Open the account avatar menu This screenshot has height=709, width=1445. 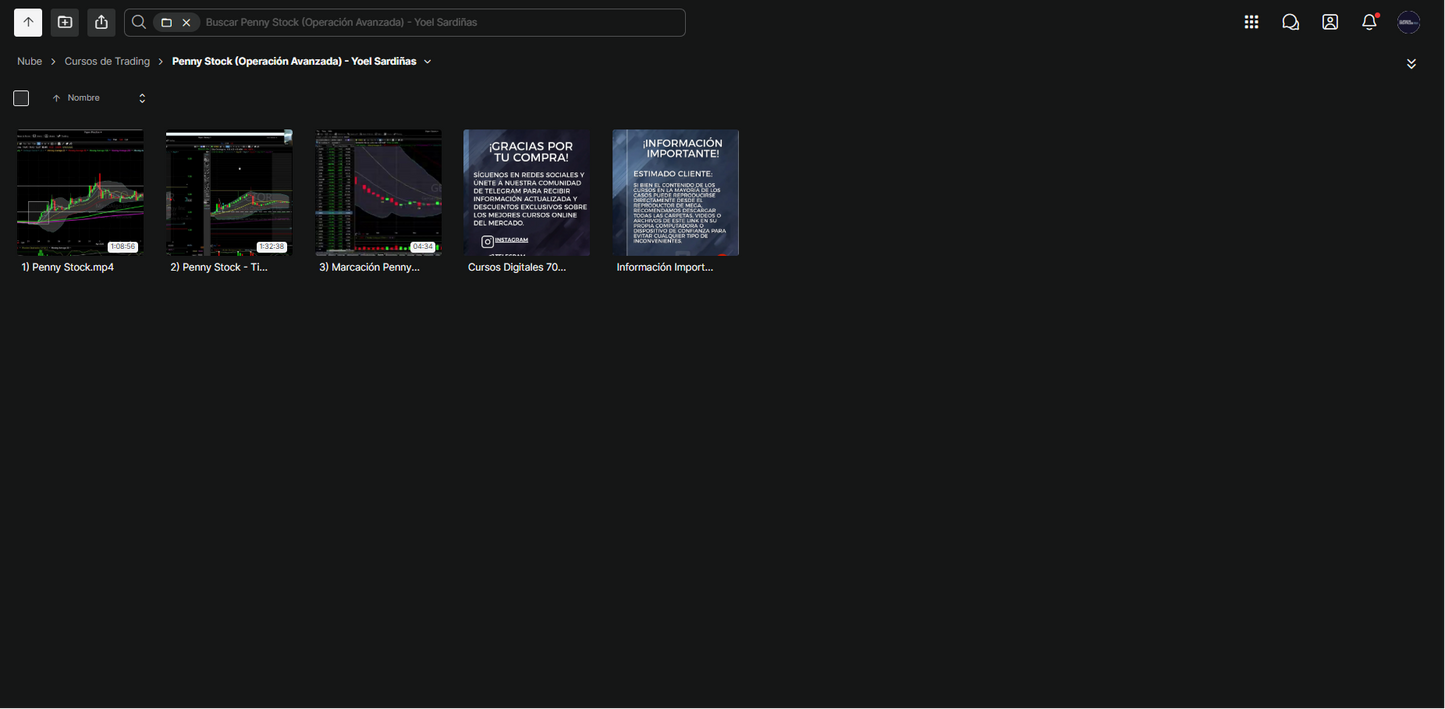(x=1409, y=22)
